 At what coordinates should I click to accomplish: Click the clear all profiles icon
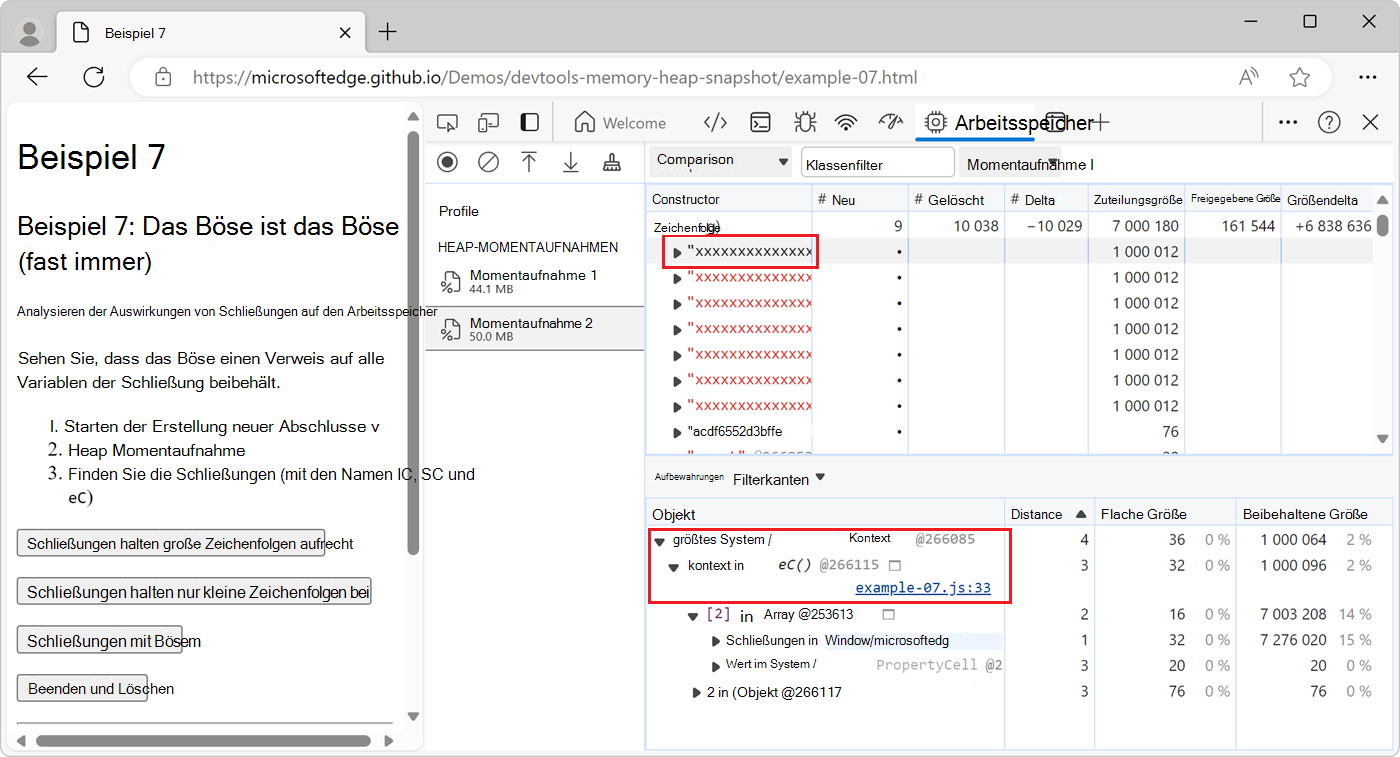tap(488, 162)
